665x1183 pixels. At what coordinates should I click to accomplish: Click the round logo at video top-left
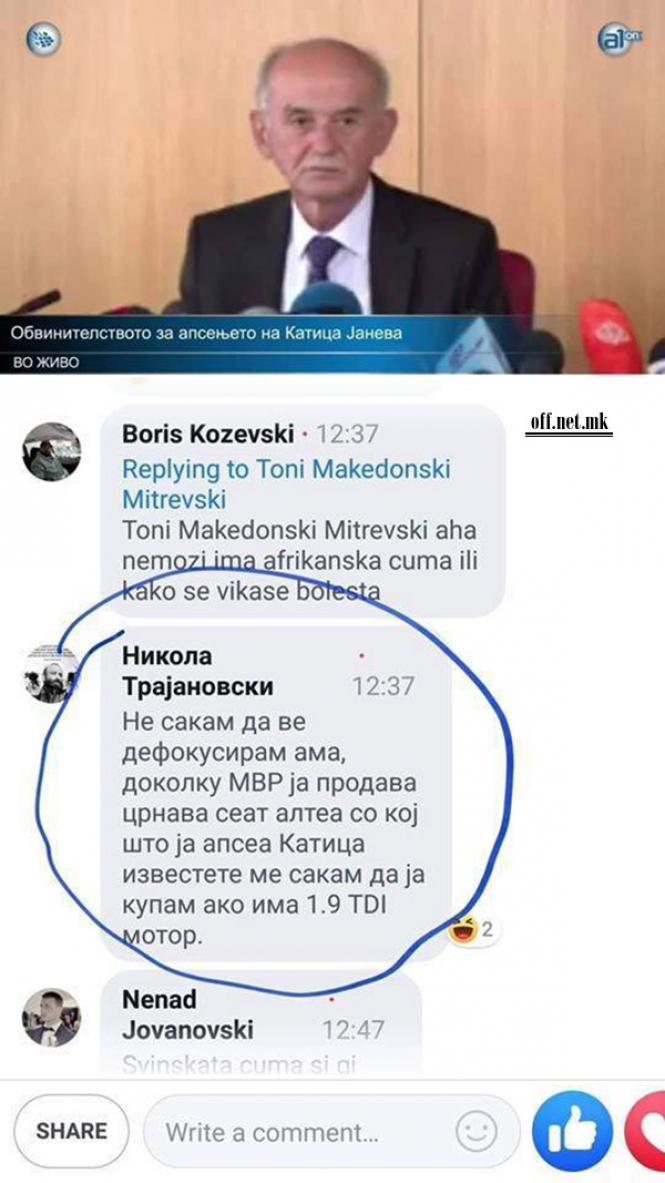coord(44,38)
